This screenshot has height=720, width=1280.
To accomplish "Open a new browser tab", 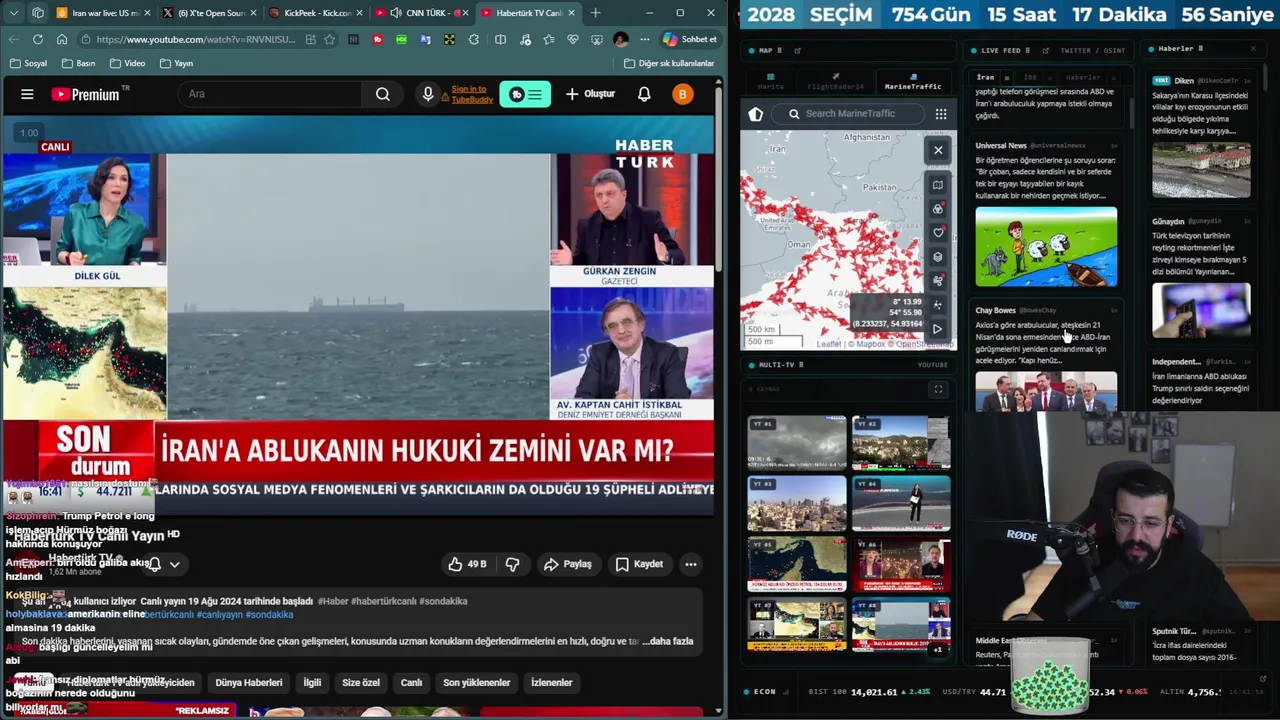I will click(595, 13).
